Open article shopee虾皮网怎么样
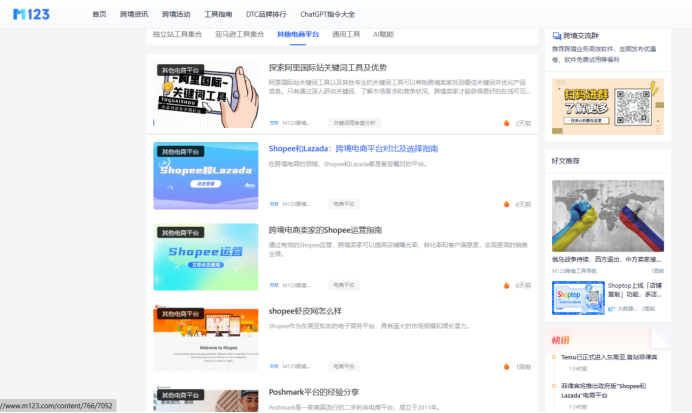 tap(305, 311)
